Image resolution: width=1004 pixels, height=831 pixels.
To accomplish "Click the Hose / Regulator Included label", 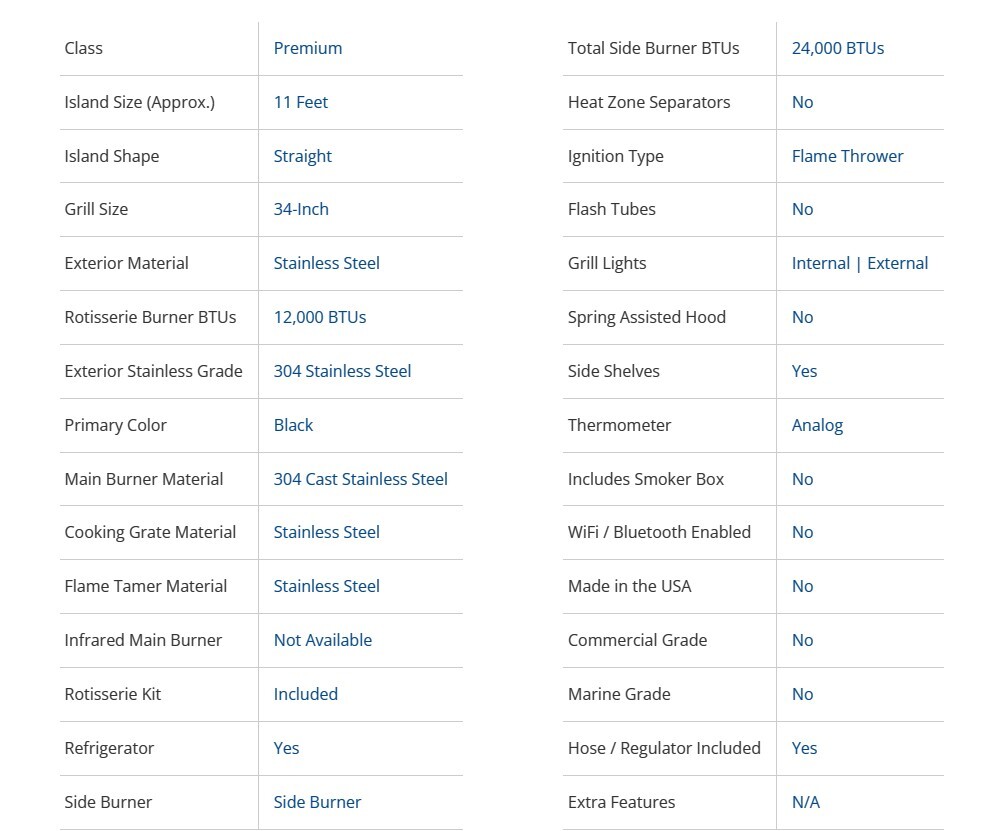I will coord(663,748).
